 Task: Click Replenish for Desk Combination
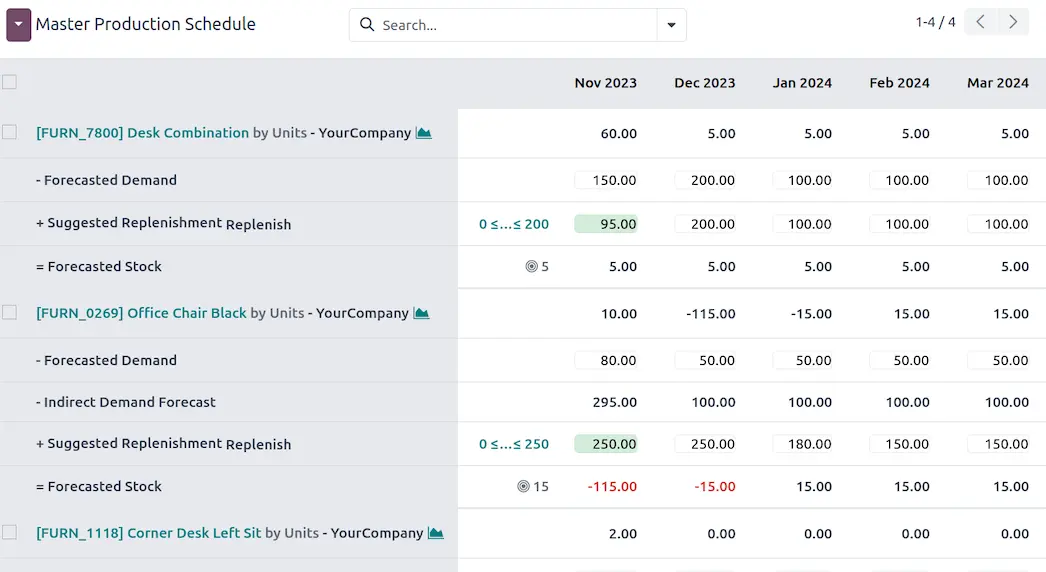click(258, 225)
